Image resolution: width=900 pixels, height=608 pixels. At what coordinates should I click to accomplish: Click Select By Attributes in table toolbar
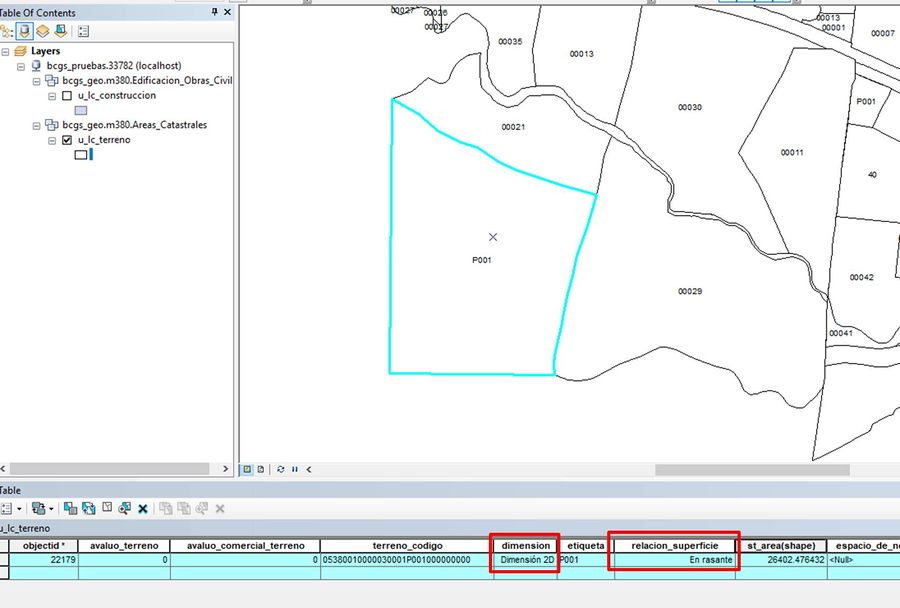coord(70,508)
